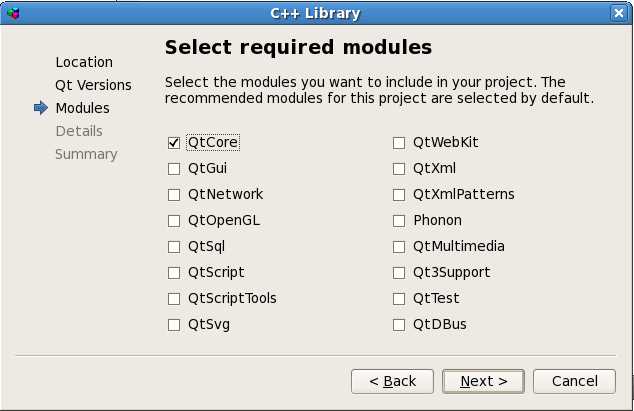This screenshot has height=411, width=634.
Task: Go to the next wizard page
Action: pos(483,381)
